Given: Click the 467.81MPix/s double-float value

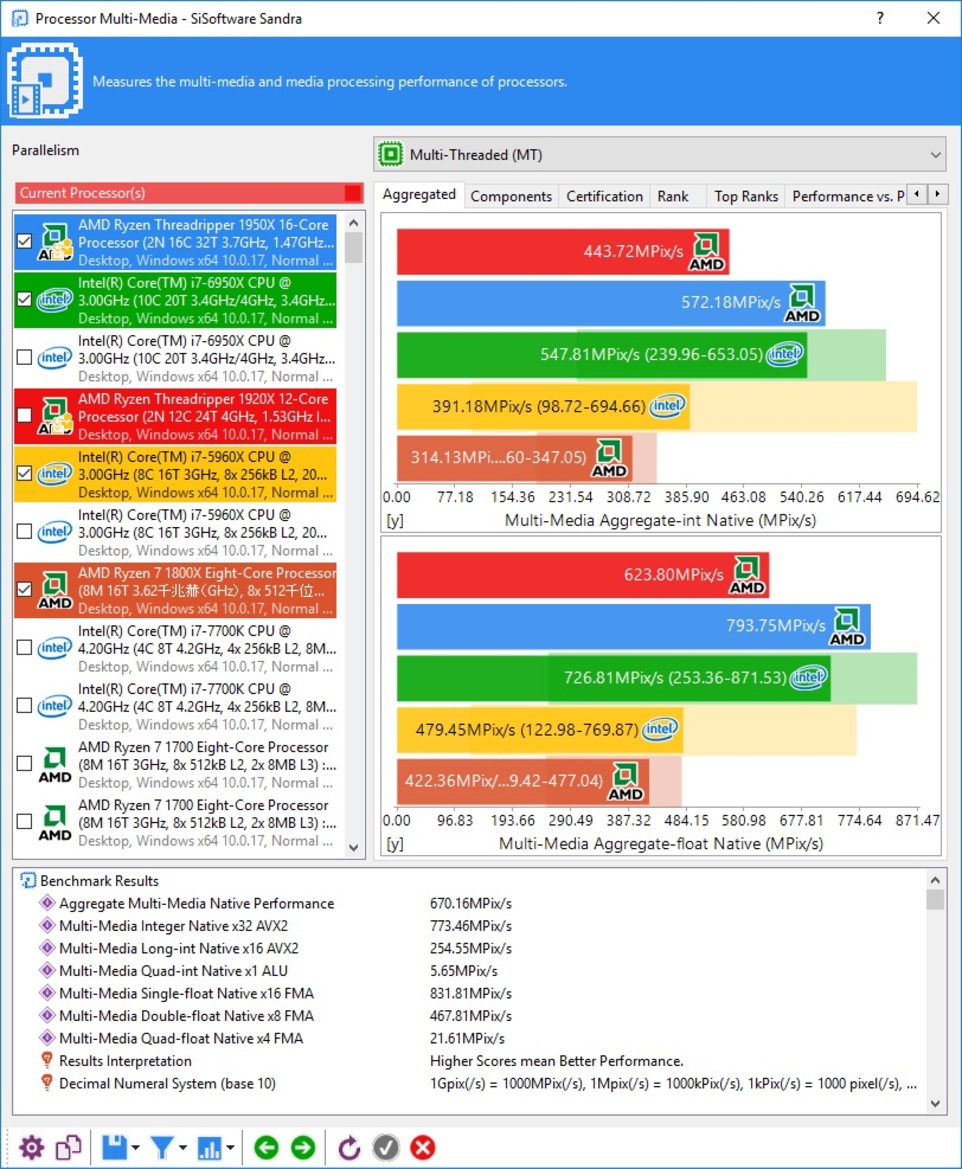Looking at the screenshot, I should pos(471,1015).
